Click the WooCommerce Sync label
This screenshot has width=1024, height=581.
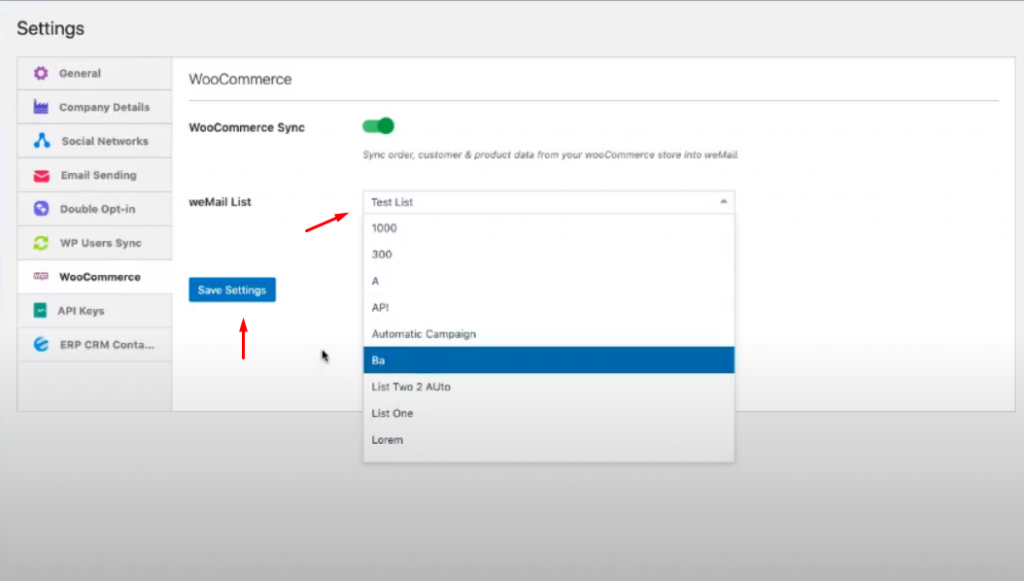coord(247,127)
